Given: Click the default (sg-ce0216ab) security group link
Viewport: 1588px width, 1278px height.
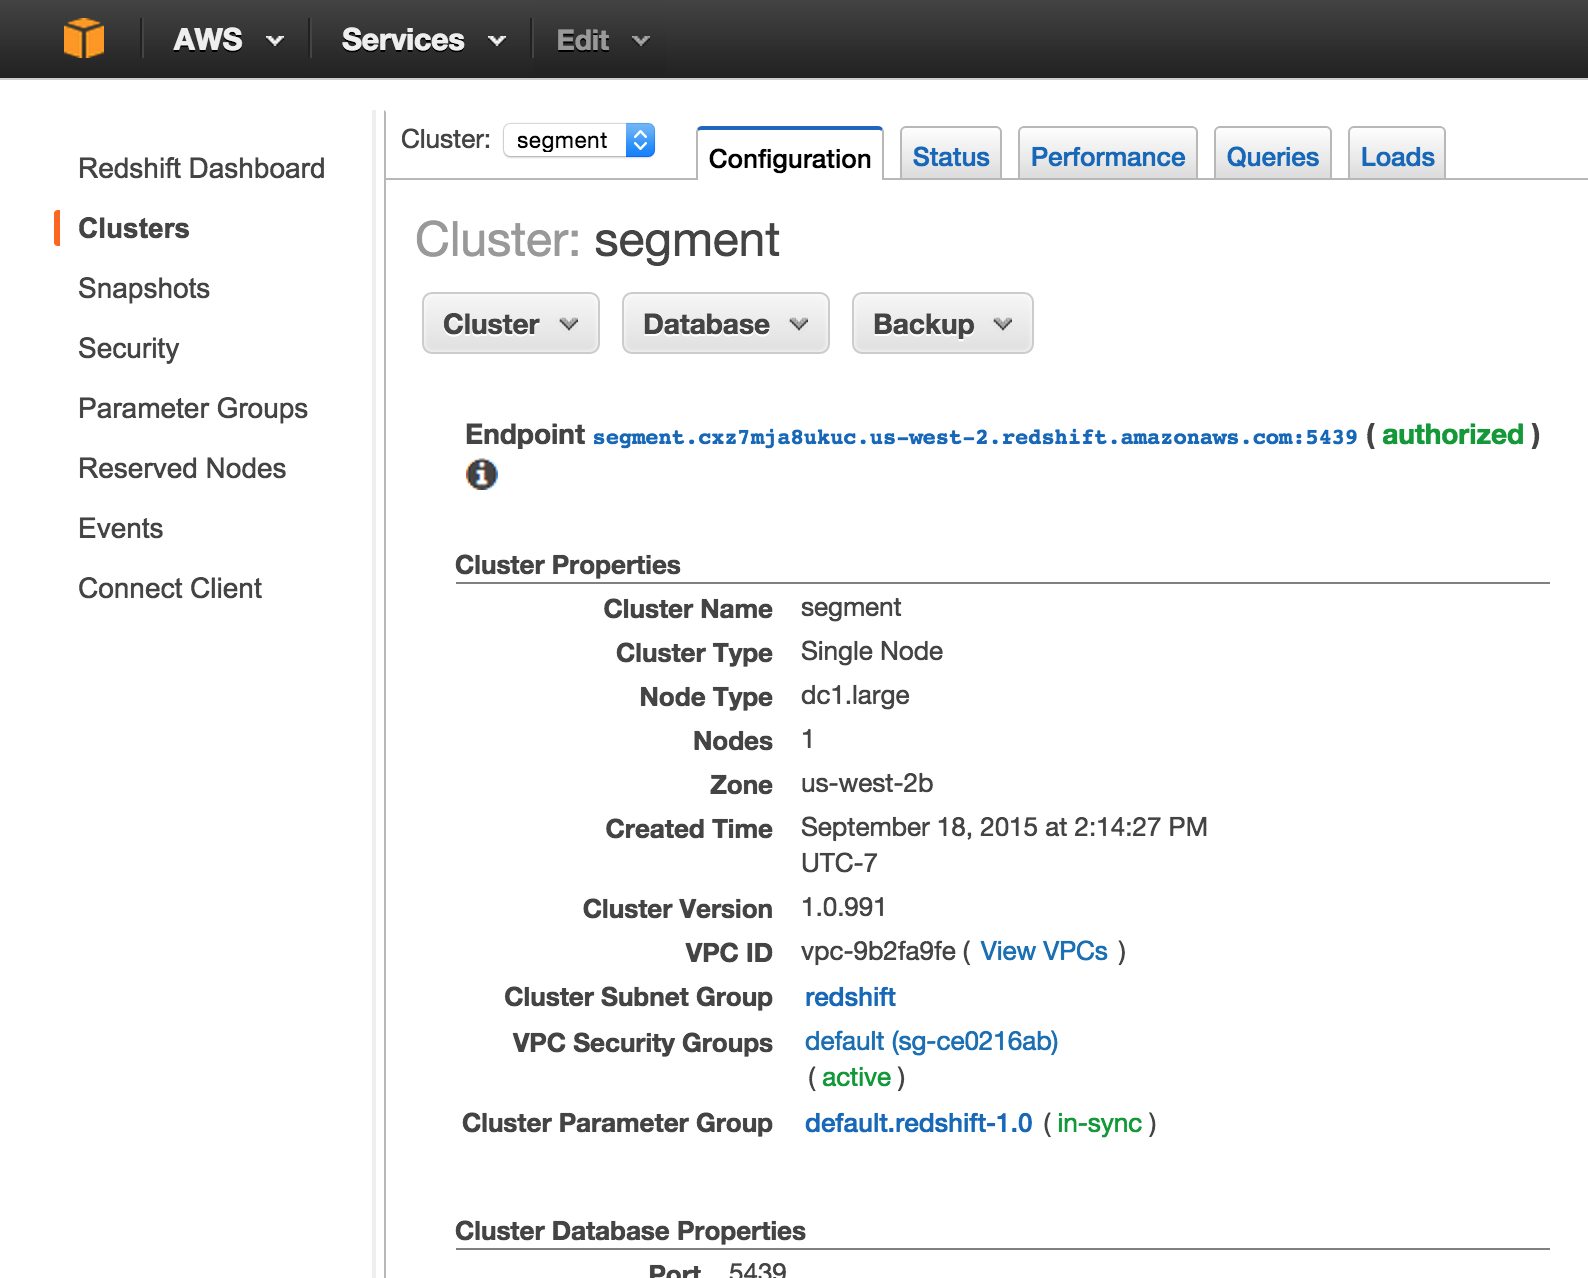Looking at the screenshot, I should click(x=931, y=1041).
